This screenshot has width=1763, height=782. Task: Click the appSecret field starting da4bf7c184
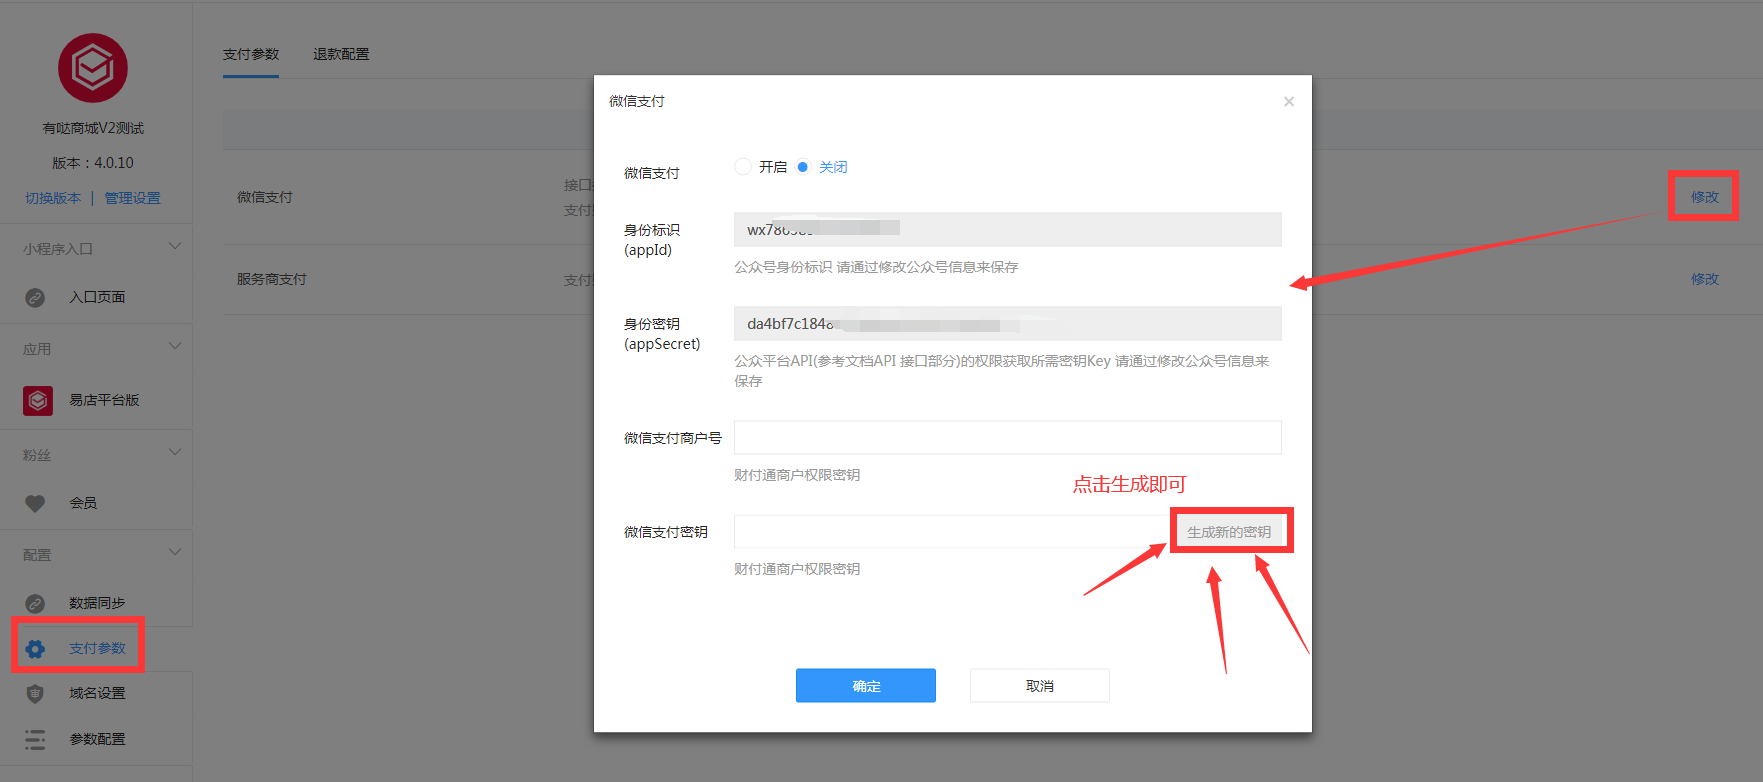pyautogui.click(x=1008, y=323)
